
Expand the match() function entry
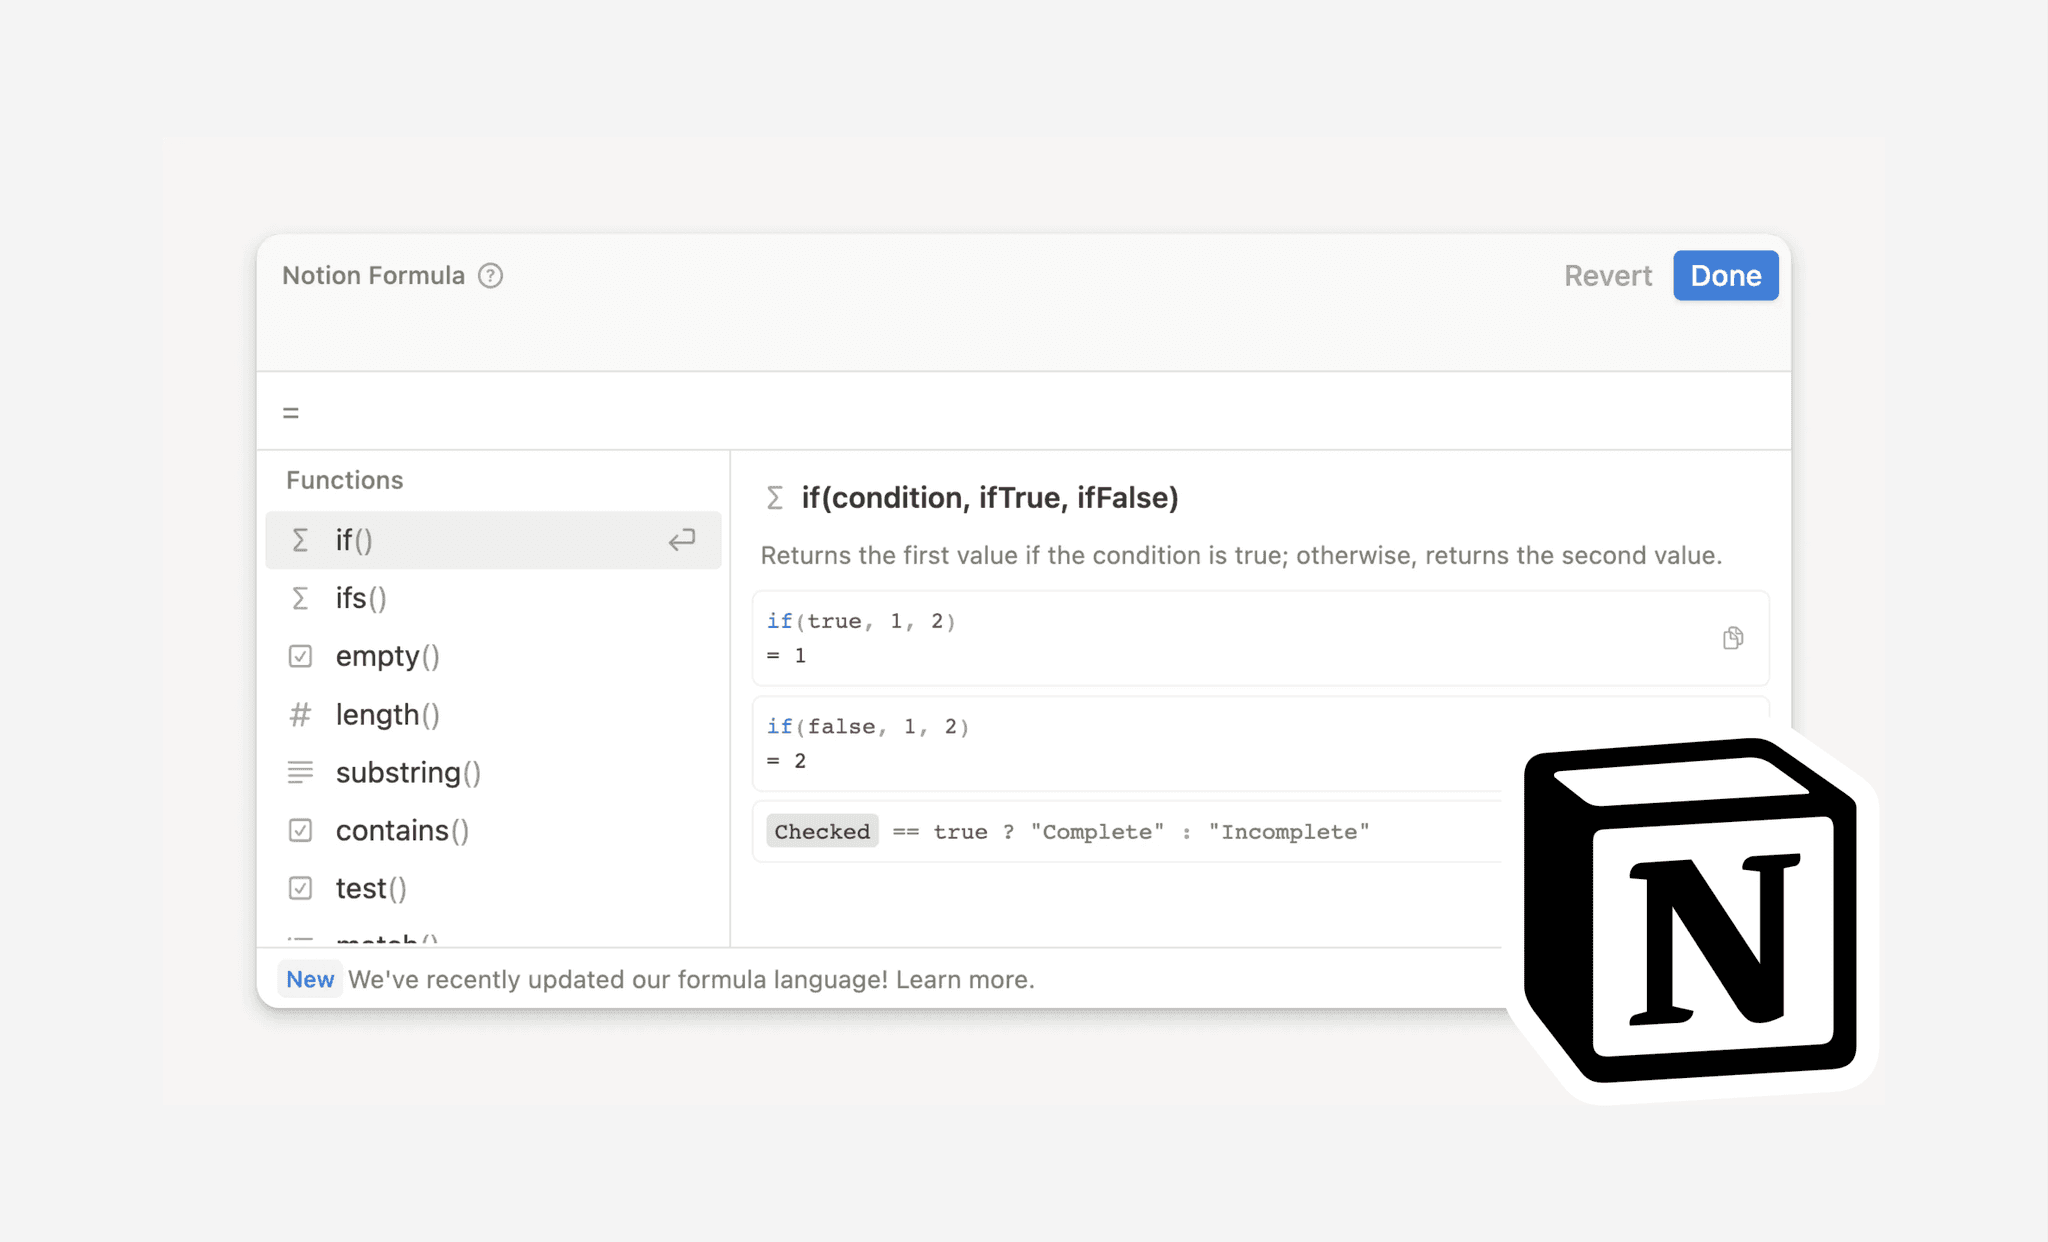pyautogui.click(x=388, y=942)
